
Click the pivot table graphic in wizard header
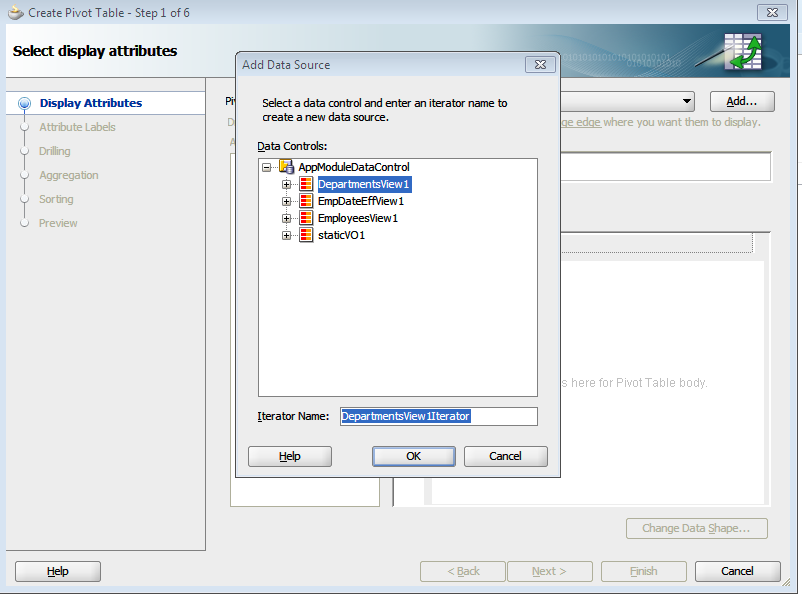pos(744,54)
